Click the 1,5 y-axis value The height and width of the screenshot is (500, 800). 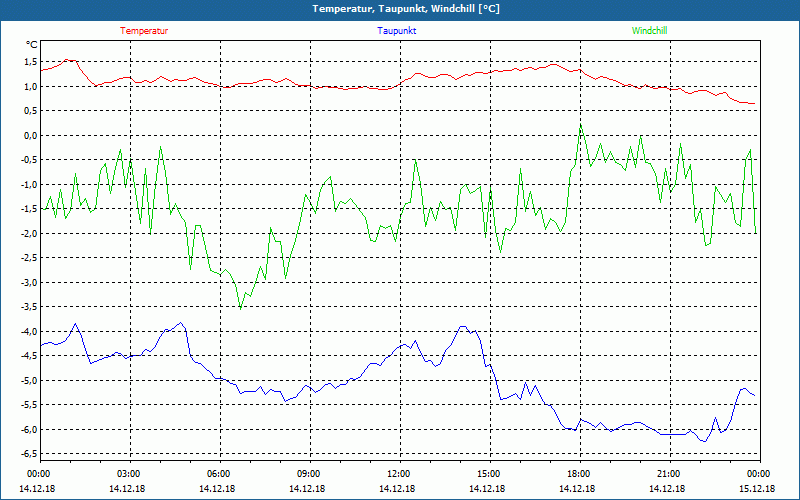[x=31, y=62]
